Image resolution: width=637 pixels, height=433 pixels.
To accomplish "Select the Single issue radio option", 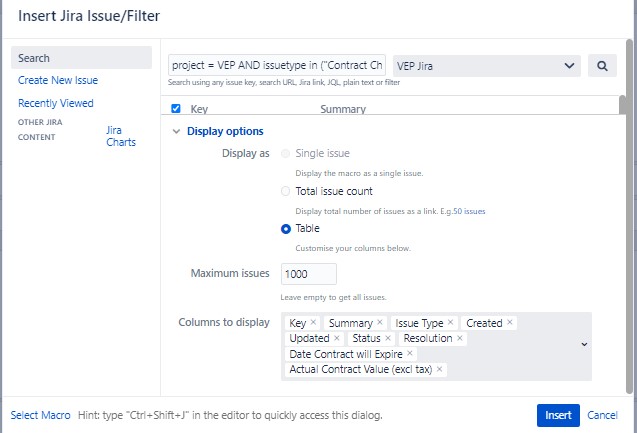I will tap(286, 154).
